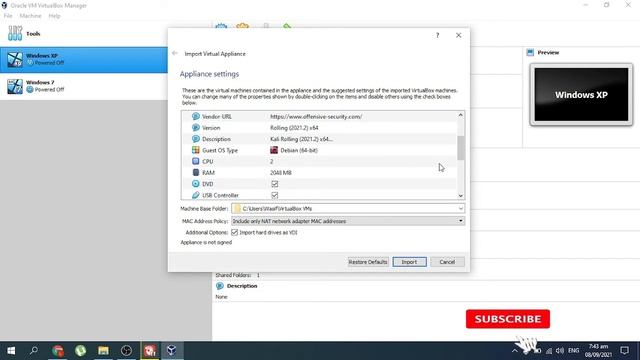Select the Windows 7 virtual machine
The image size is (640, 360).
pos(84,86)
